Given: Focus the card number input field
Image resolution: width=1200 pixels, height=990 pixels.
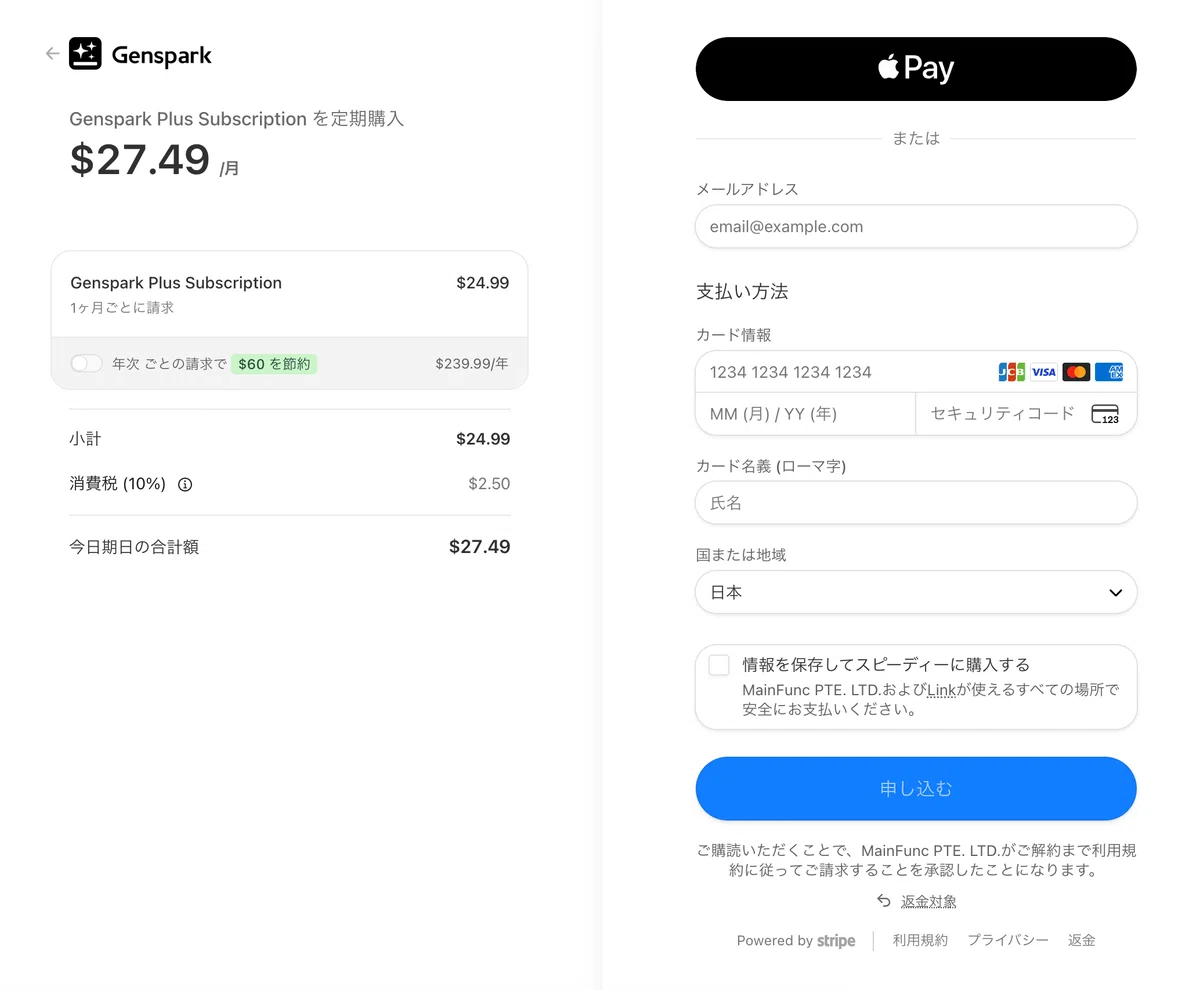Looking at the screenshot, I should pyautogui.click(x=845, y=372).
